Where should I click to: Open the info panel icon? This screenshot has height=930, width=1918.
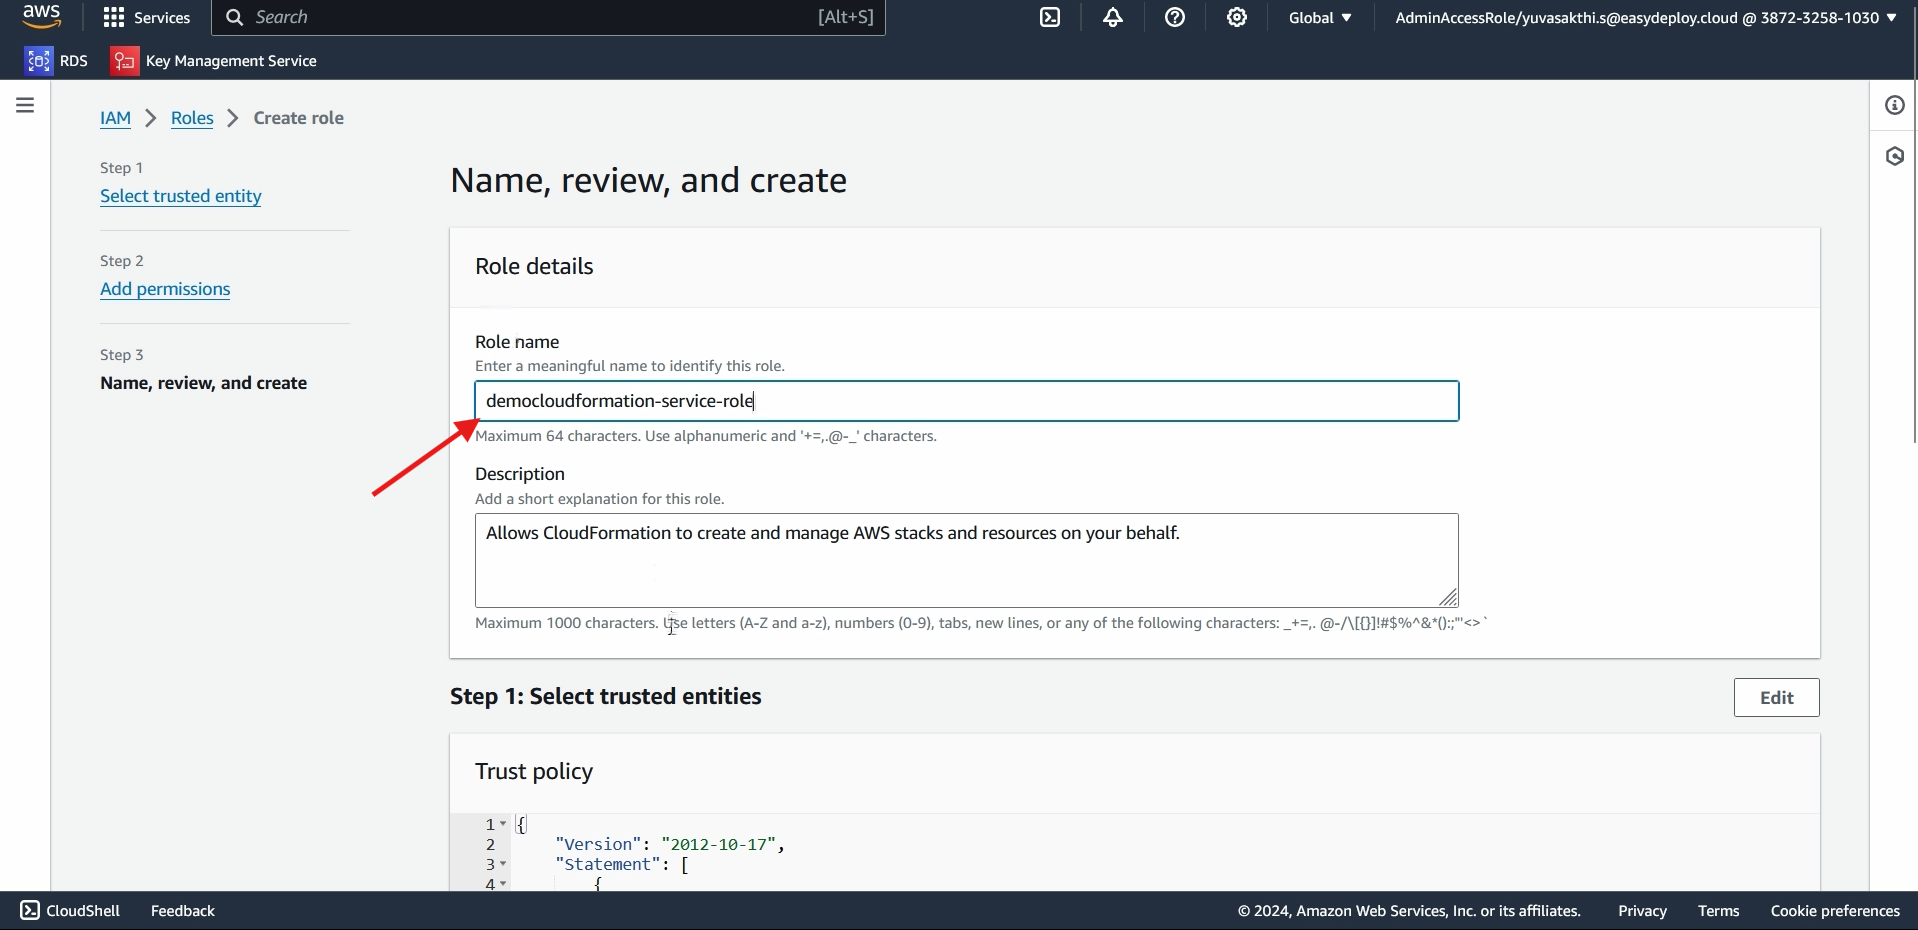(1895, 105)
